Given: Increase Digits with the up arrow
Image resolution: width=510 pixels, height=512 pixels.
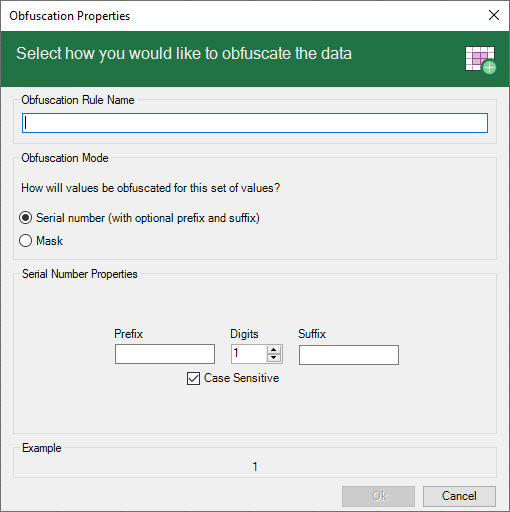Looking at the screenshot, I should [x=274, y=349].
